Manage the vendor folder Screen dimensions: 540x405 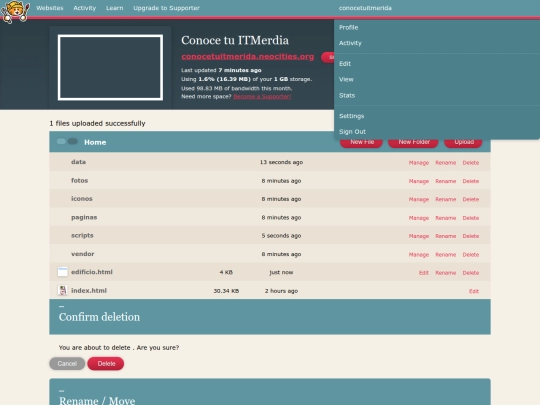pyautogui.click(x=419, y=255)
